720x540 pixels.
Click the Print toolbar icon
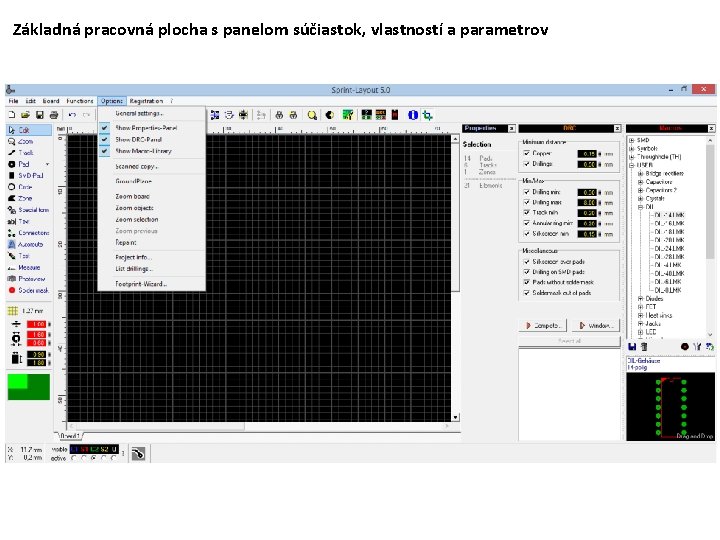[54, 115]
